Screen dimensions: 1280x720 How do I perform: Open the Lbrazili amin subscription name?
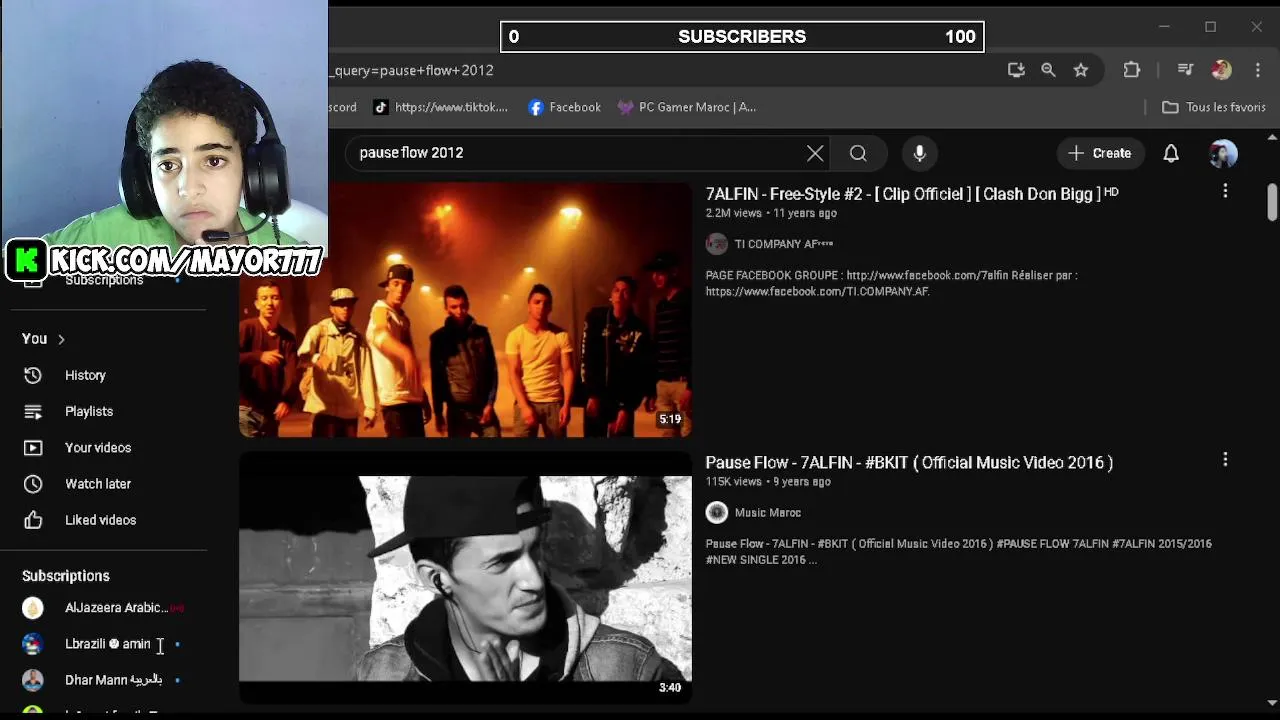(x=108, y=644)
